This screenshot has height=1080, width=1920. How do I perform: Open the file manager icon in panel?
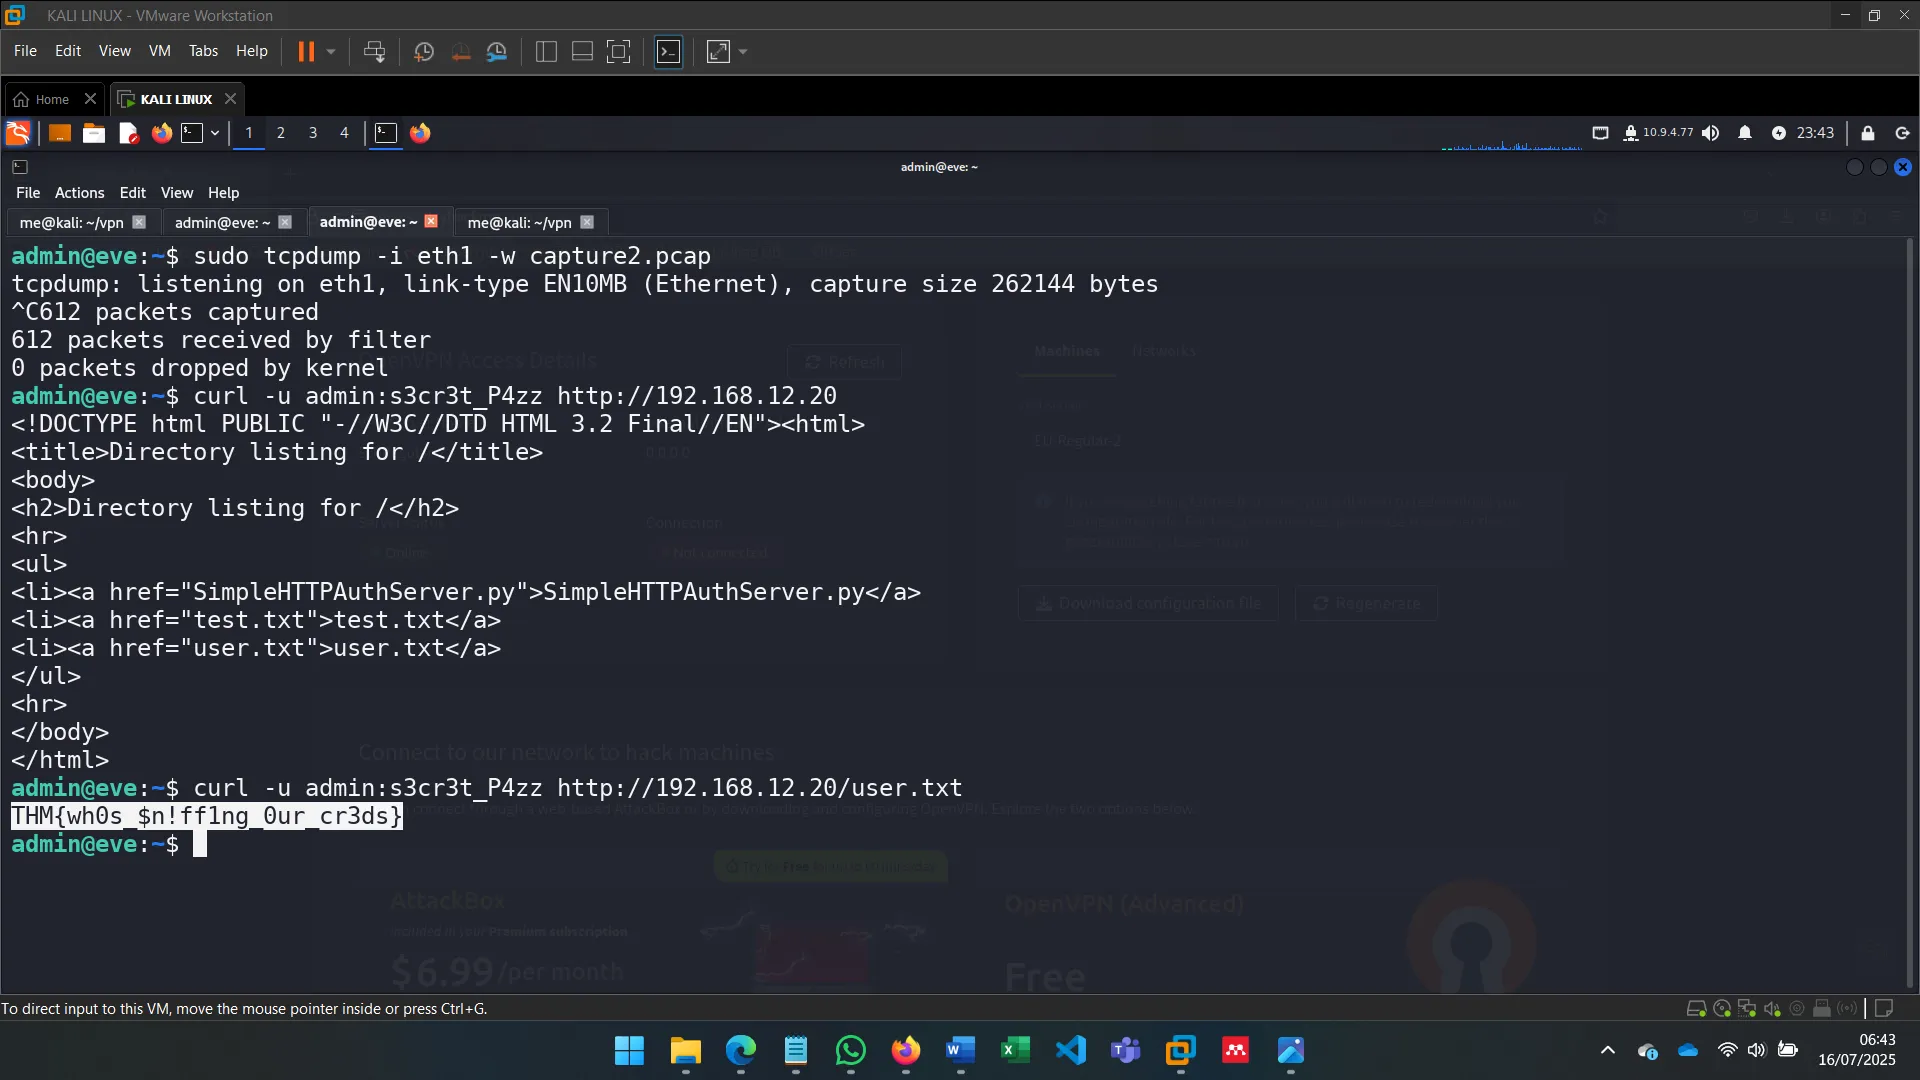pos(93,133)
